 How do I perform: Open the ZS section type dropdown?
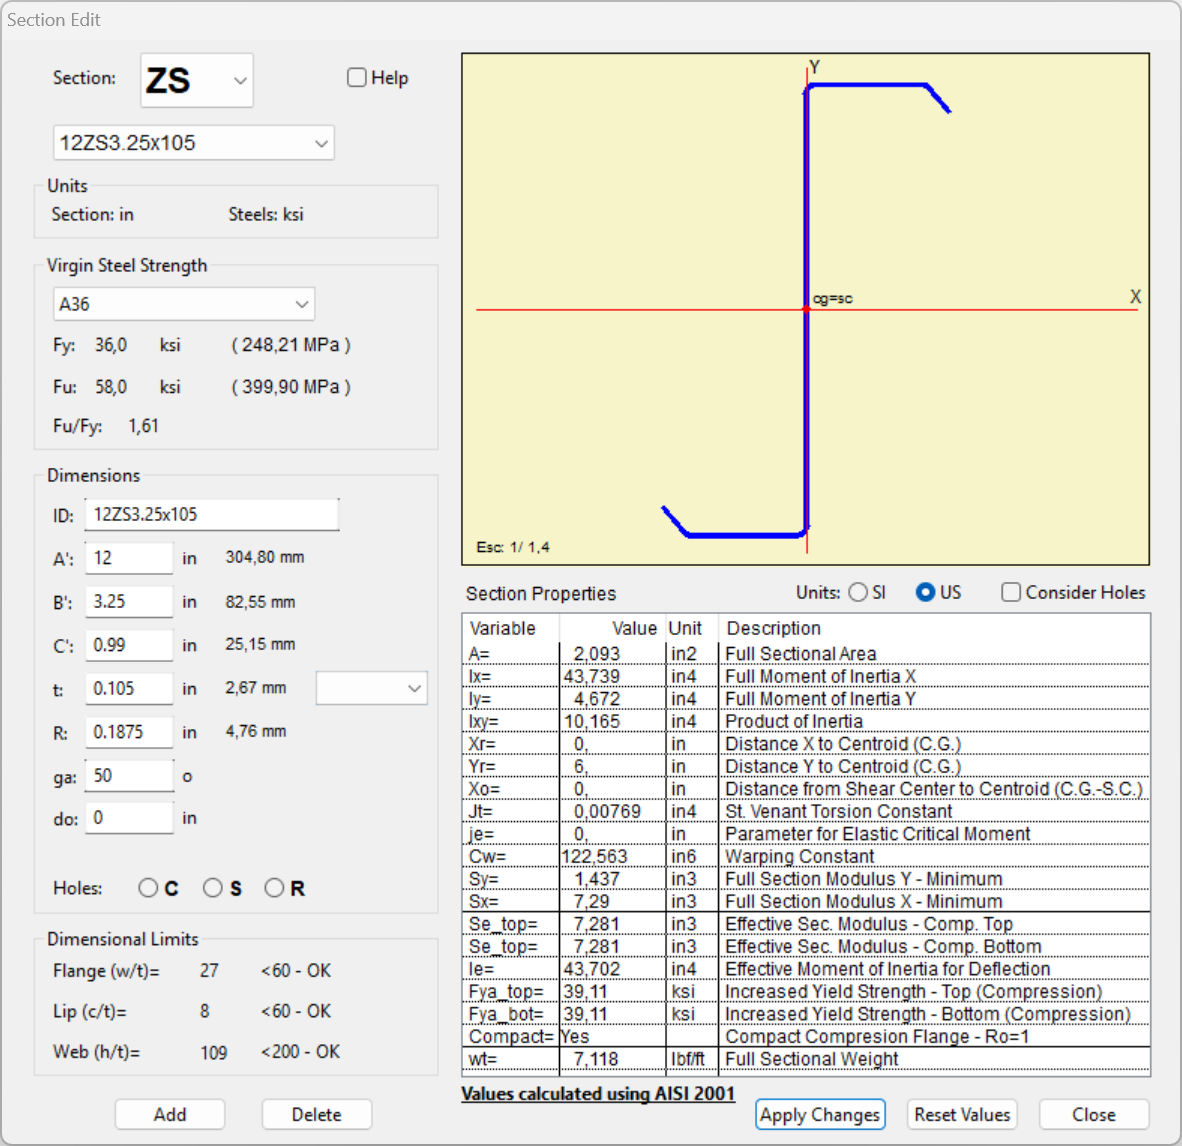tap(197, 80)
